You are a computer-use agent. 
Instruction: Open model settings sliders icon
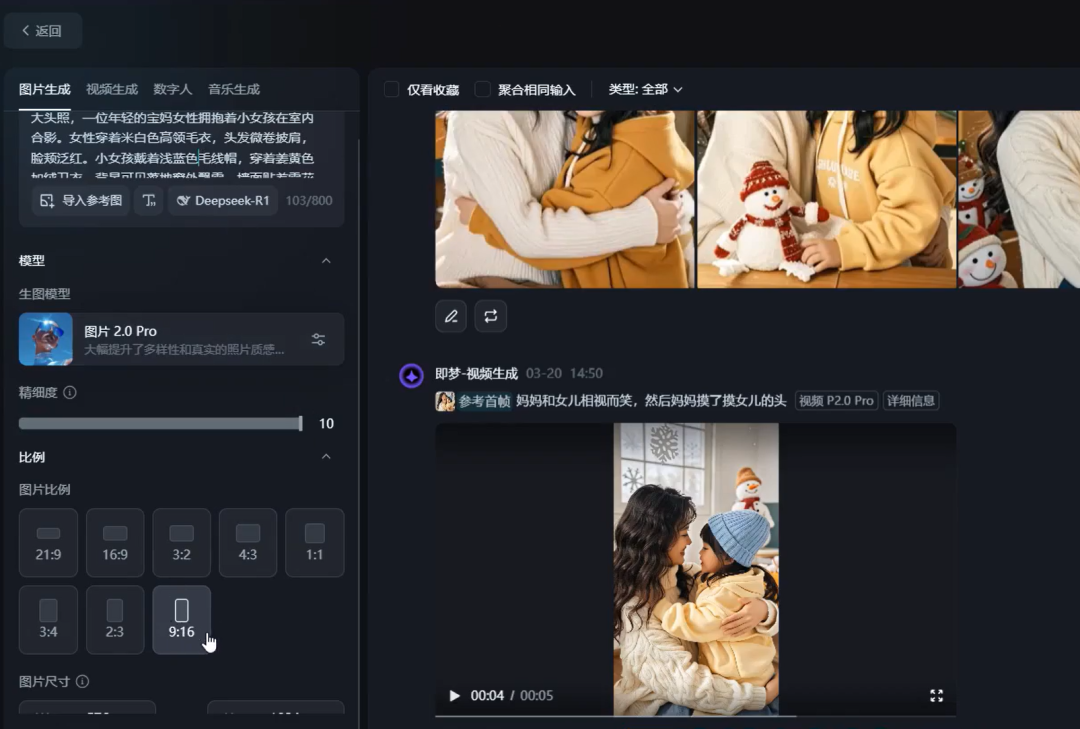coord(318,339)
